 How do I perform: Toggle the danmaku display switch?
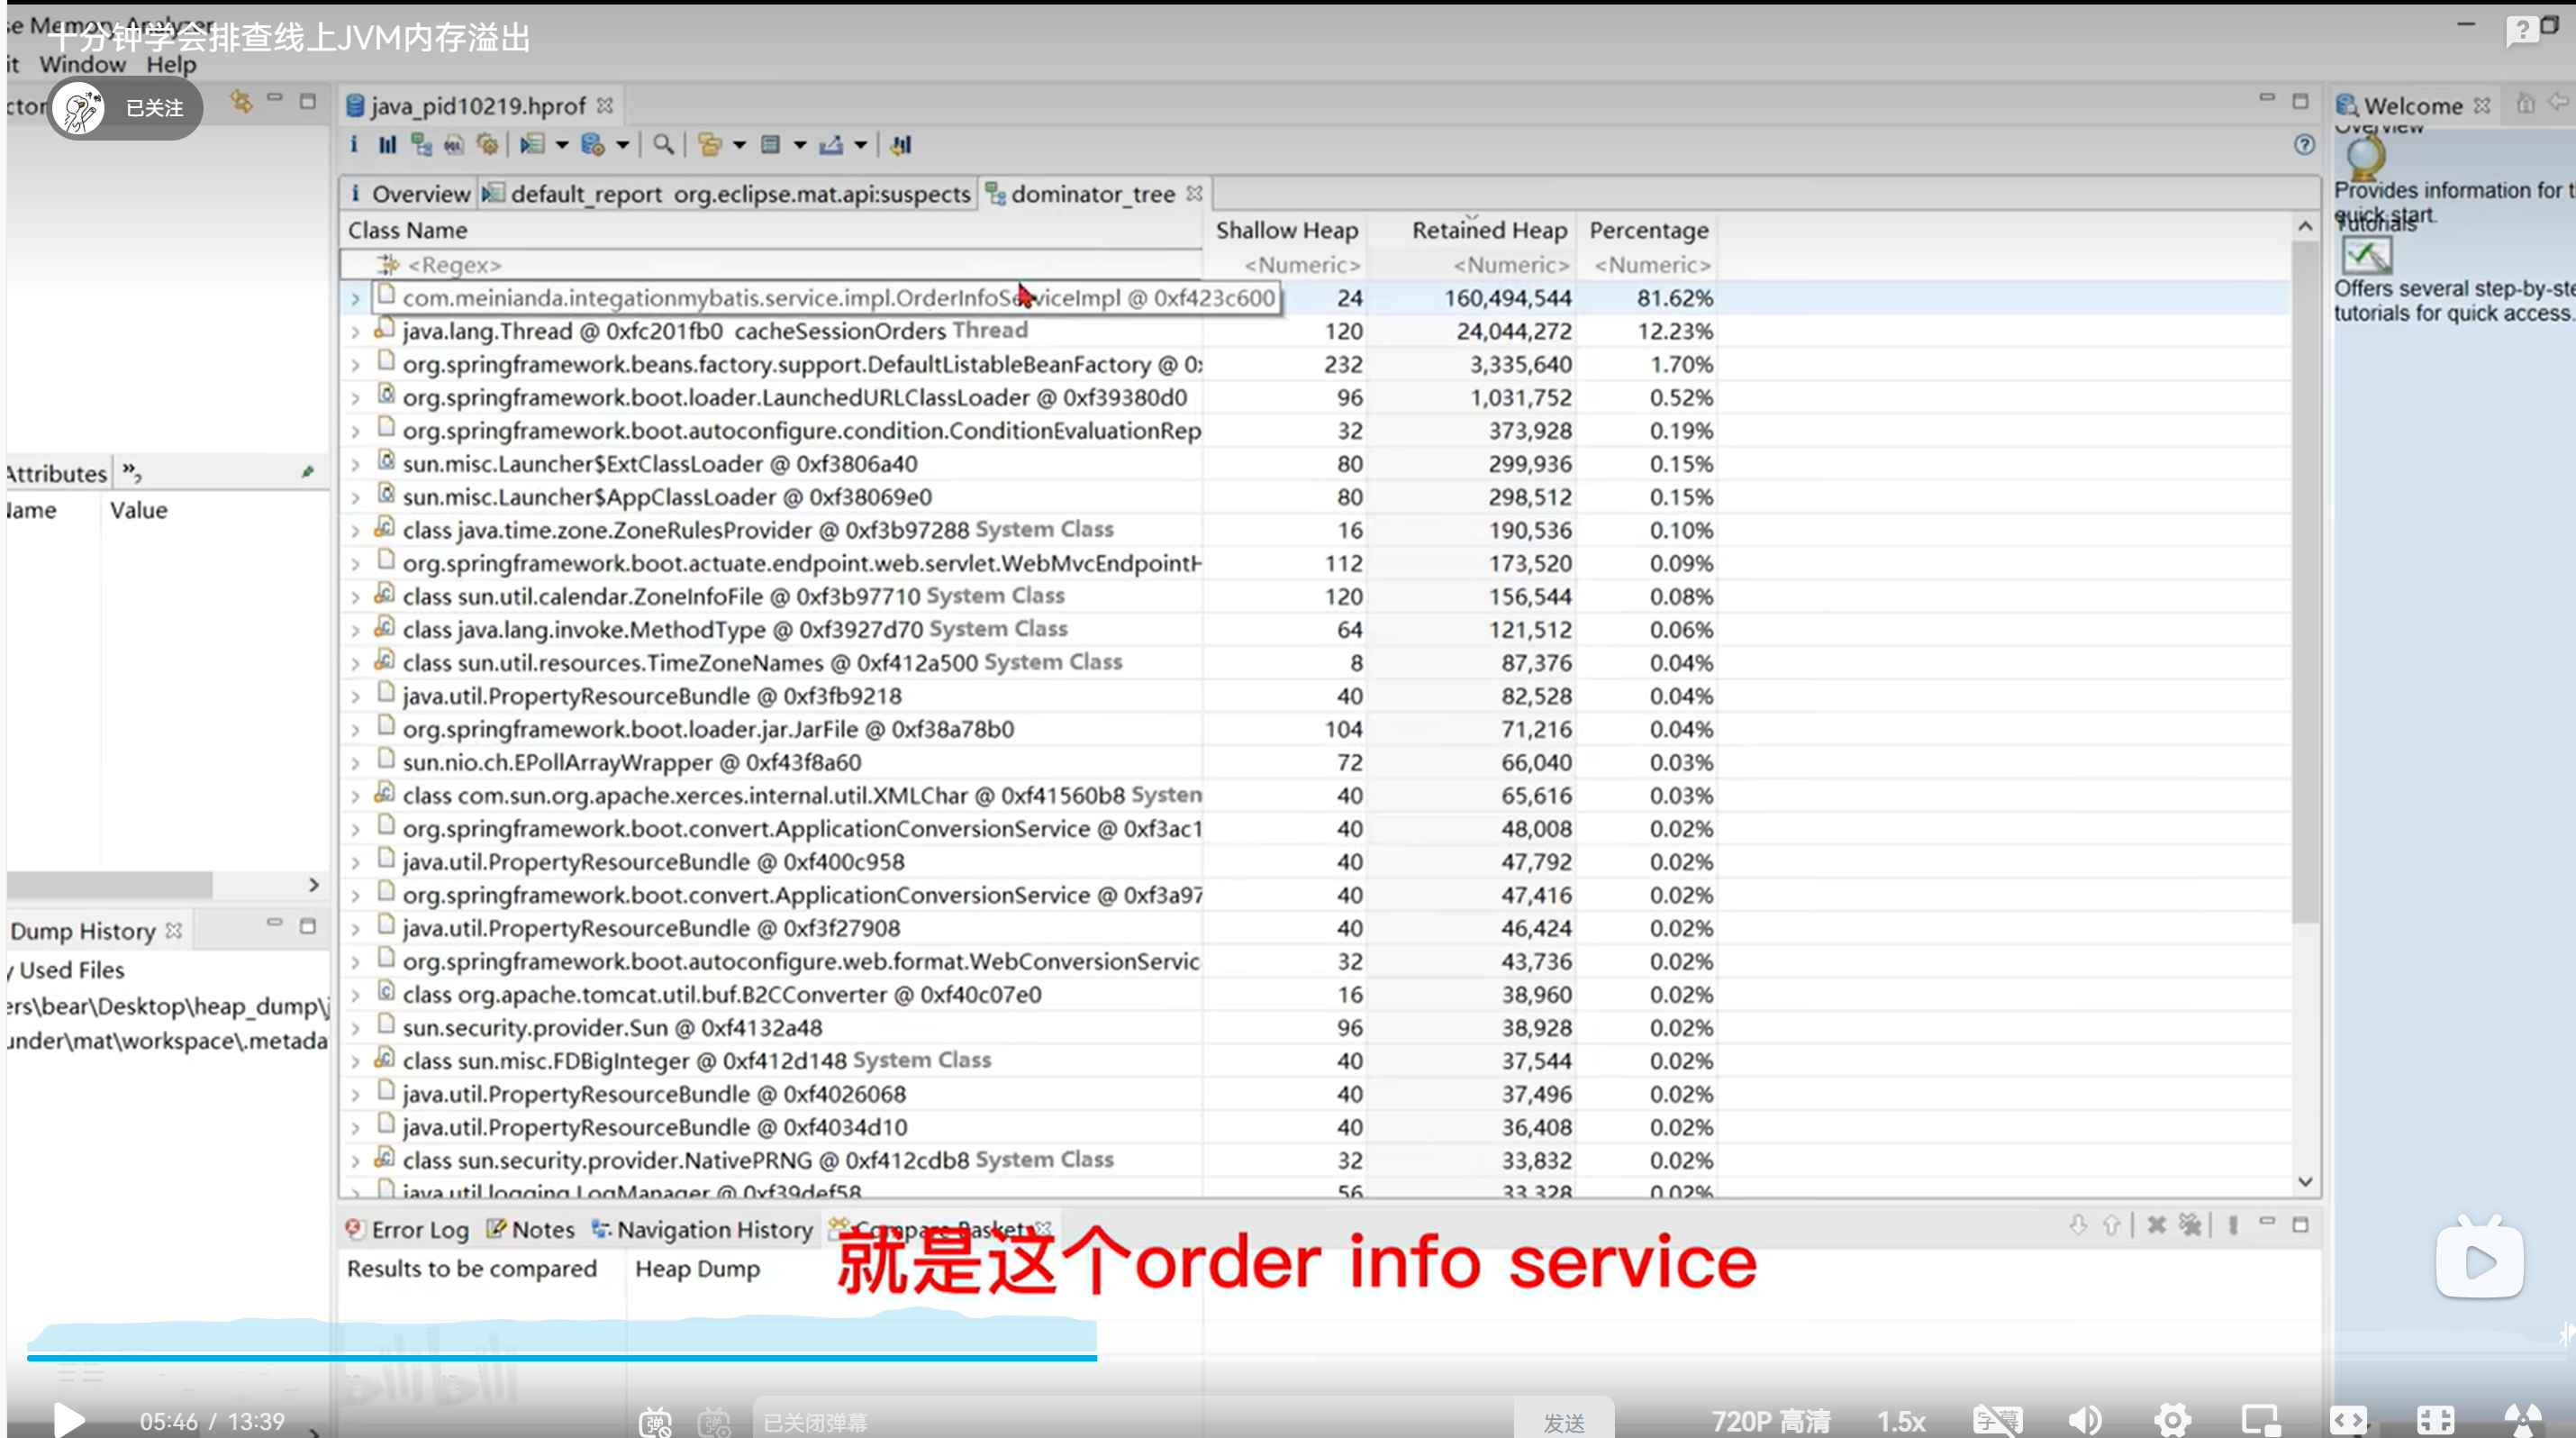click(656, 1421)
